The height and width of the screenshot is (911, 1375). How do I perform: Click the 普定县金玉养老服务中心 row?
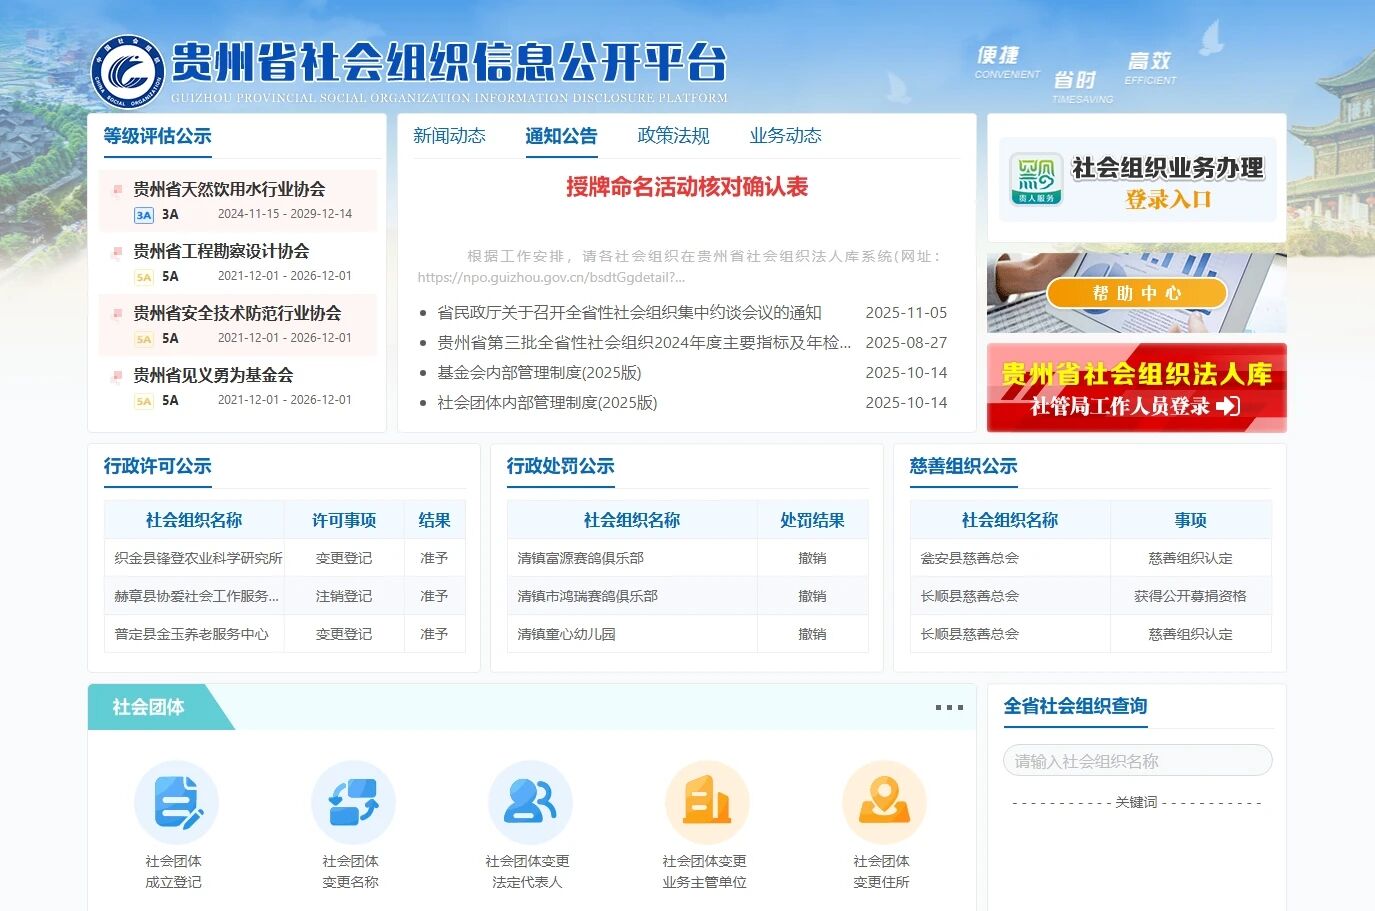click(x=285, y=634)
